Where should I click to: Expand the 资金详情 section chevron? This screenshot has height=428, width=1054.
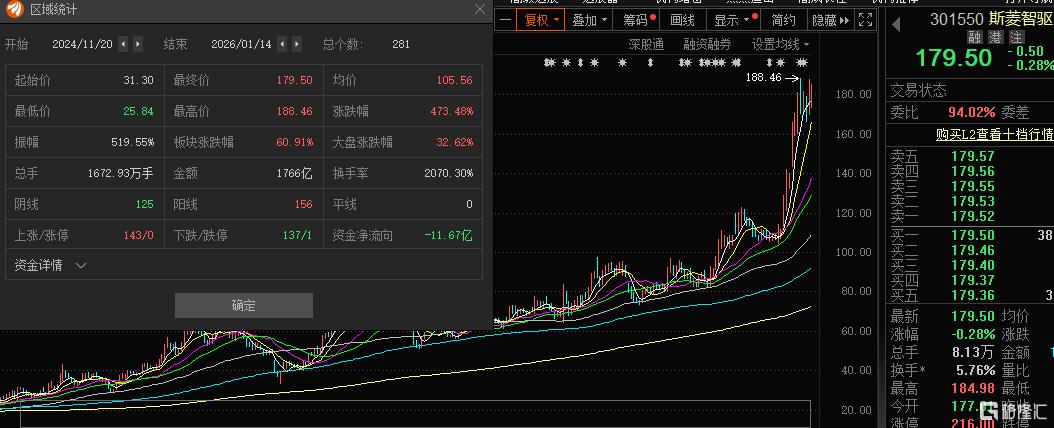pos(81,265)
